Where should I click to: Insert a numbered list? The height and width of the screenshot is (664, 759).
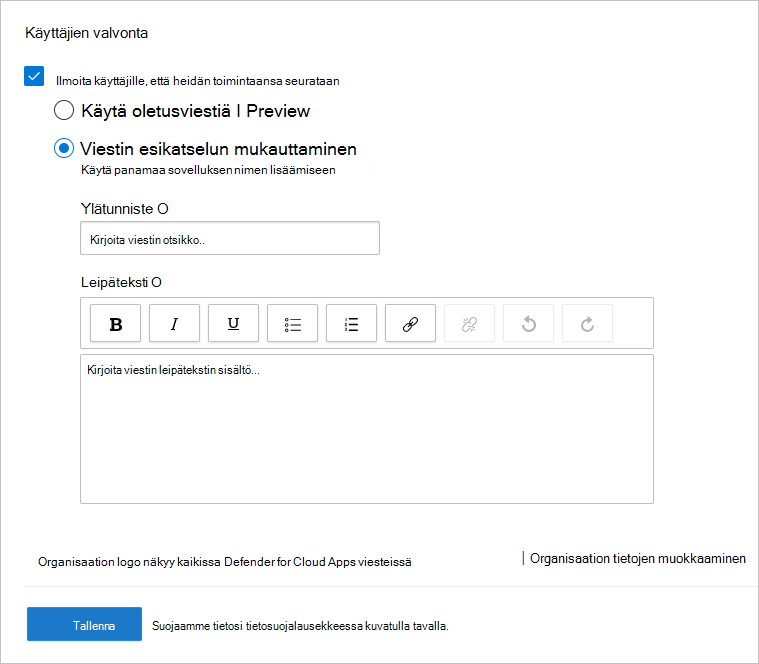(351, 323)
